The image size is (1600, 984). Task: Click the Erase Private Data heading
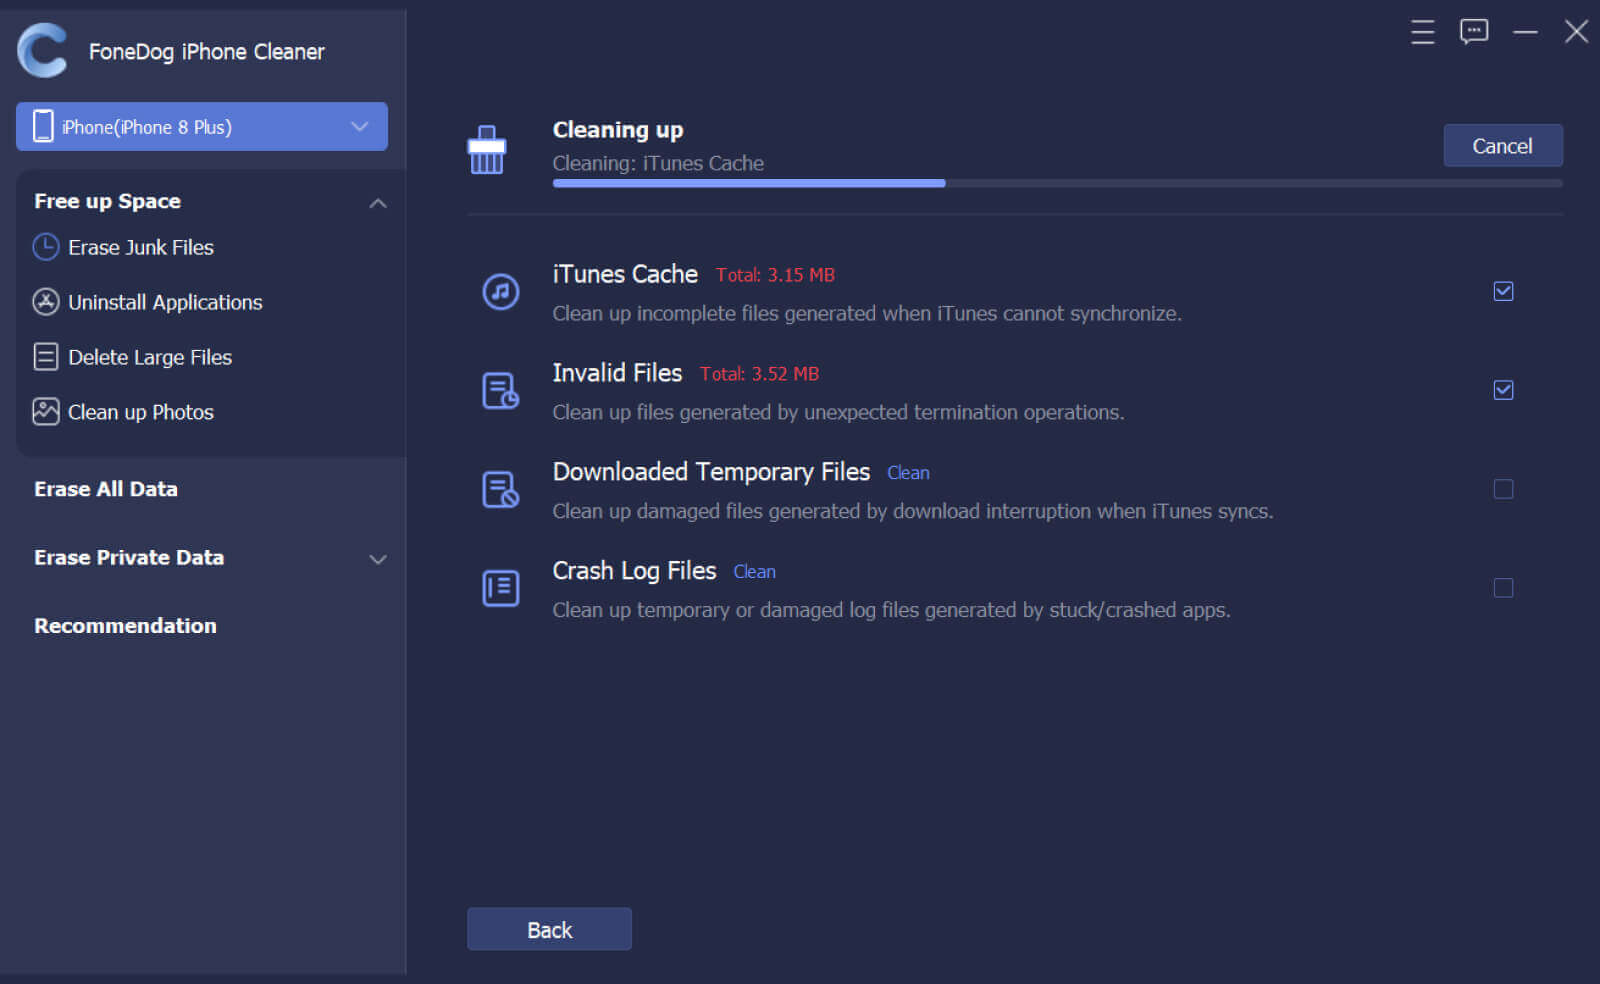click(x=129, y=558)
